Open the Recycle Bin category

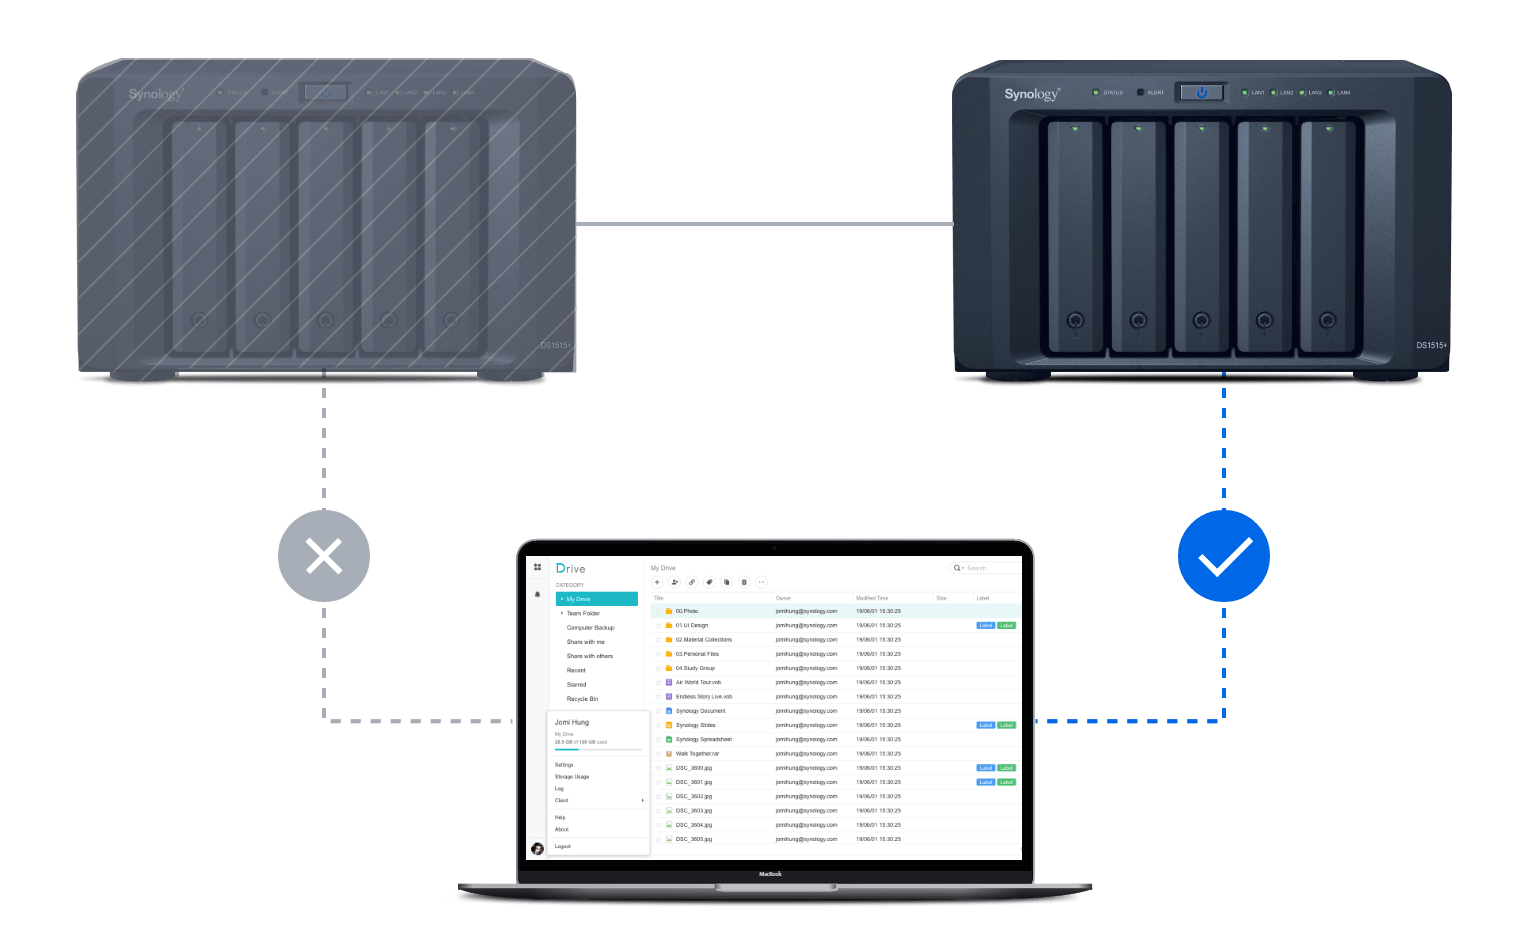coord(582,699)
